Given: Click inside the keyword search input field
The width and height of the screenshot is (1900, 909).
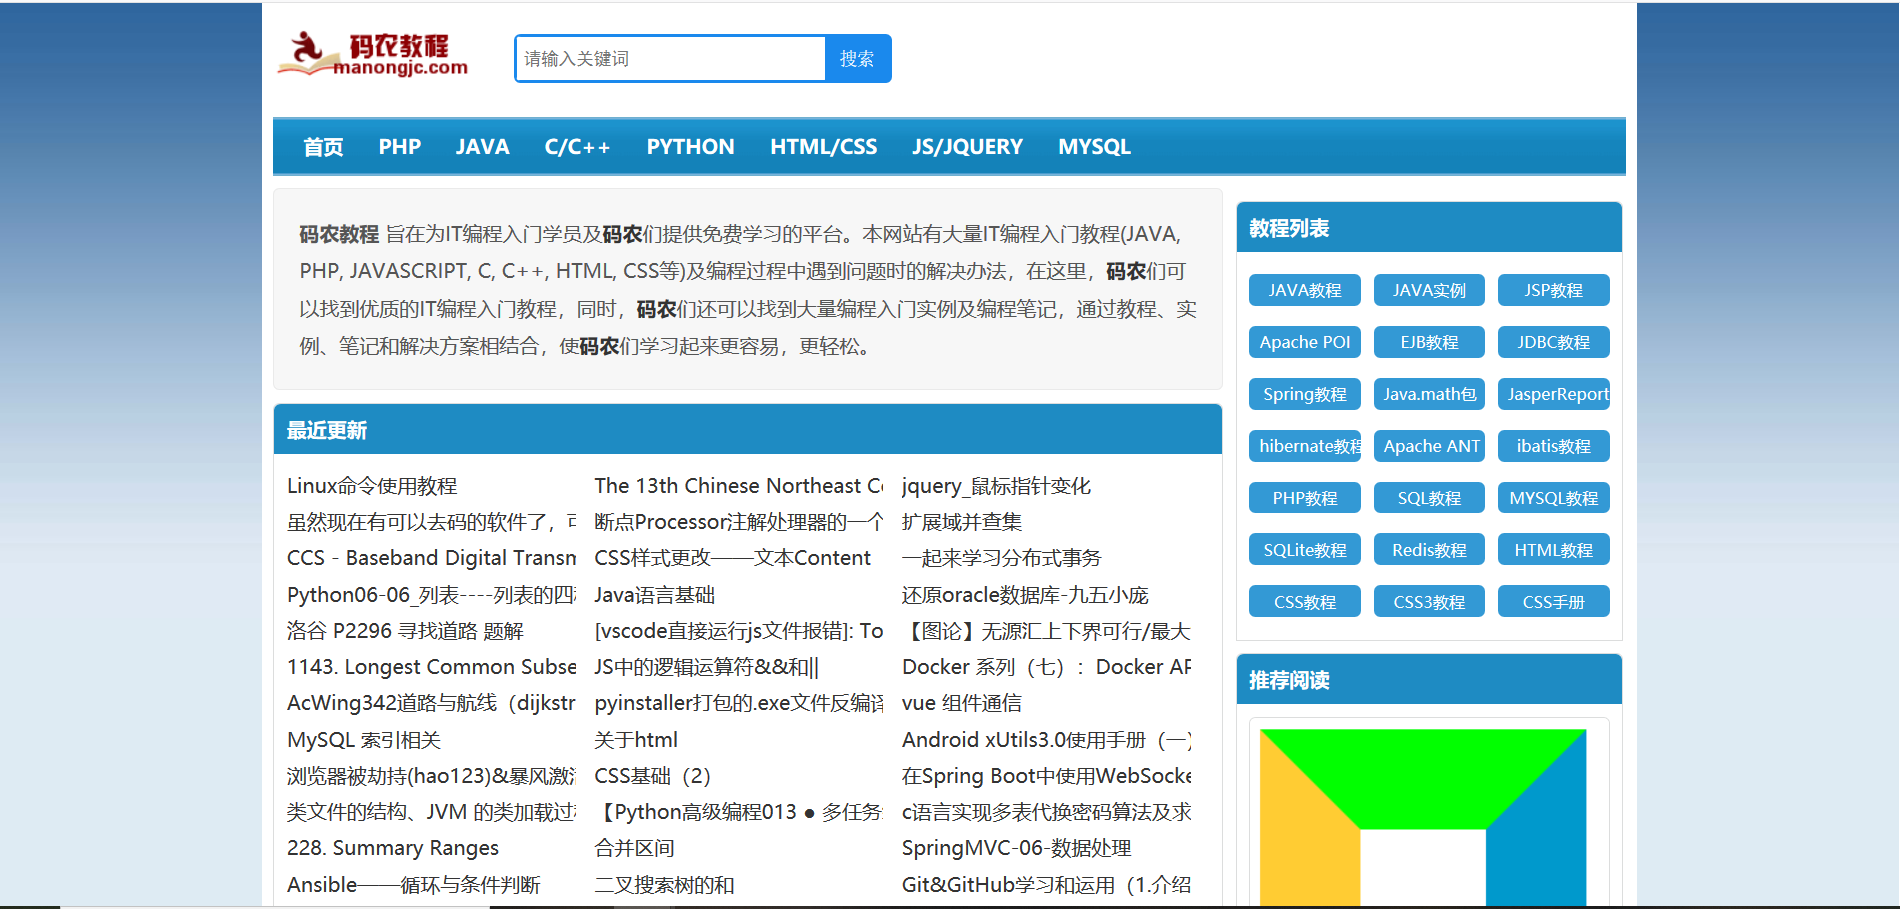Looking at the screenshot, I should 668,58.
